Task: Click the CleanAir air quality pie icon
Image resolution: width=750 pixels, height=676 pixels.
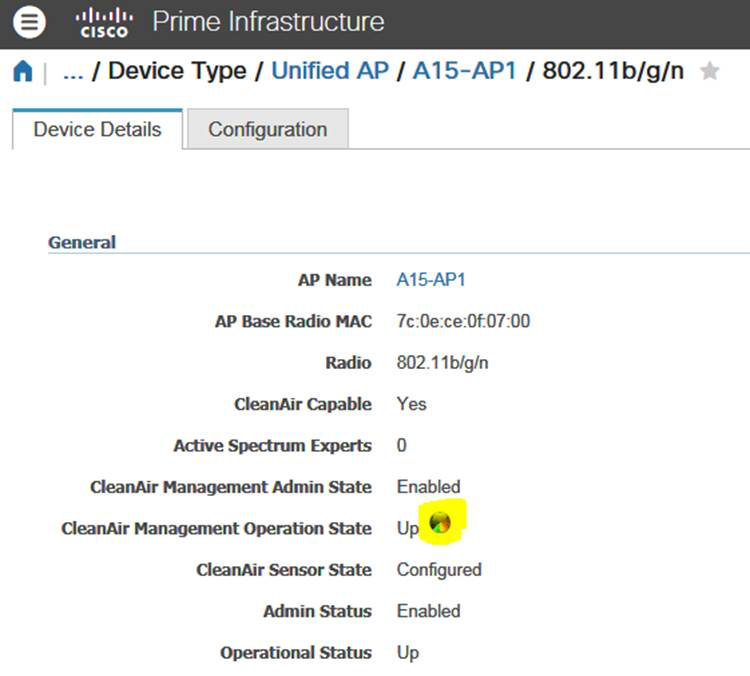Action: [440, 522]
